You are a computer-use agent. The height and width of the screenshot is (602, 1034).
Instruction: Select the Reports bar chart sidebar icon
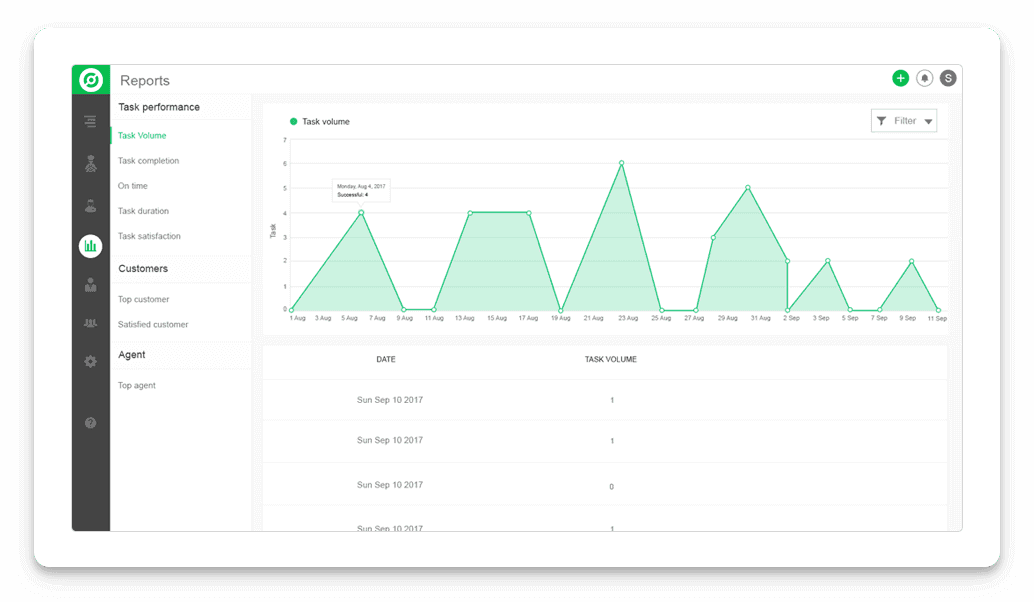point(91,245)
